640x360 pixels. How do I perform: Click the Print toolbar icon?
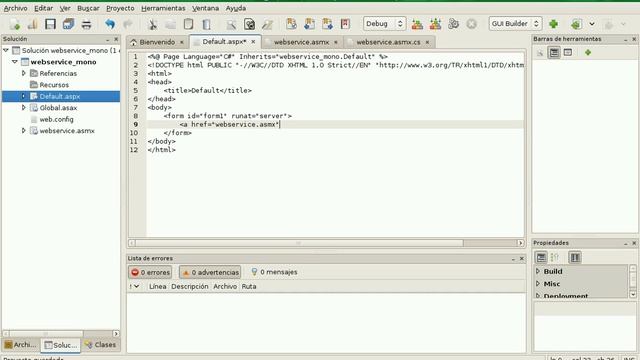(86, 24)
